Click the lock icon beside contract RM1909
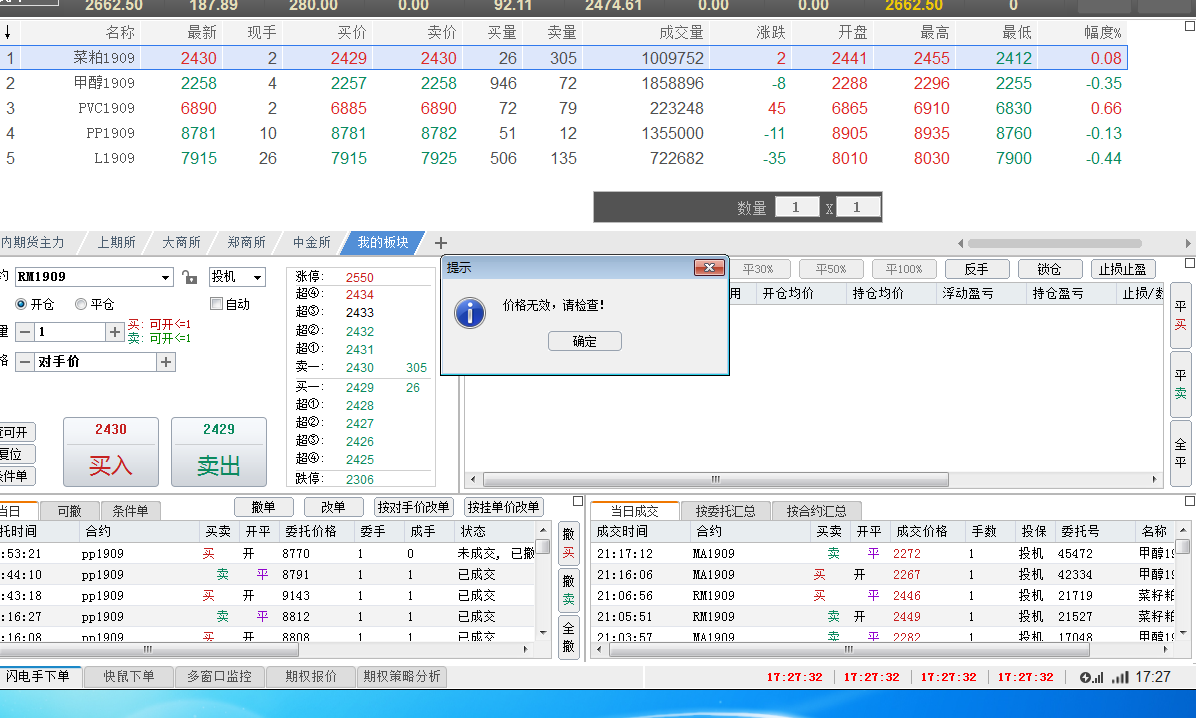 (190, 277)
